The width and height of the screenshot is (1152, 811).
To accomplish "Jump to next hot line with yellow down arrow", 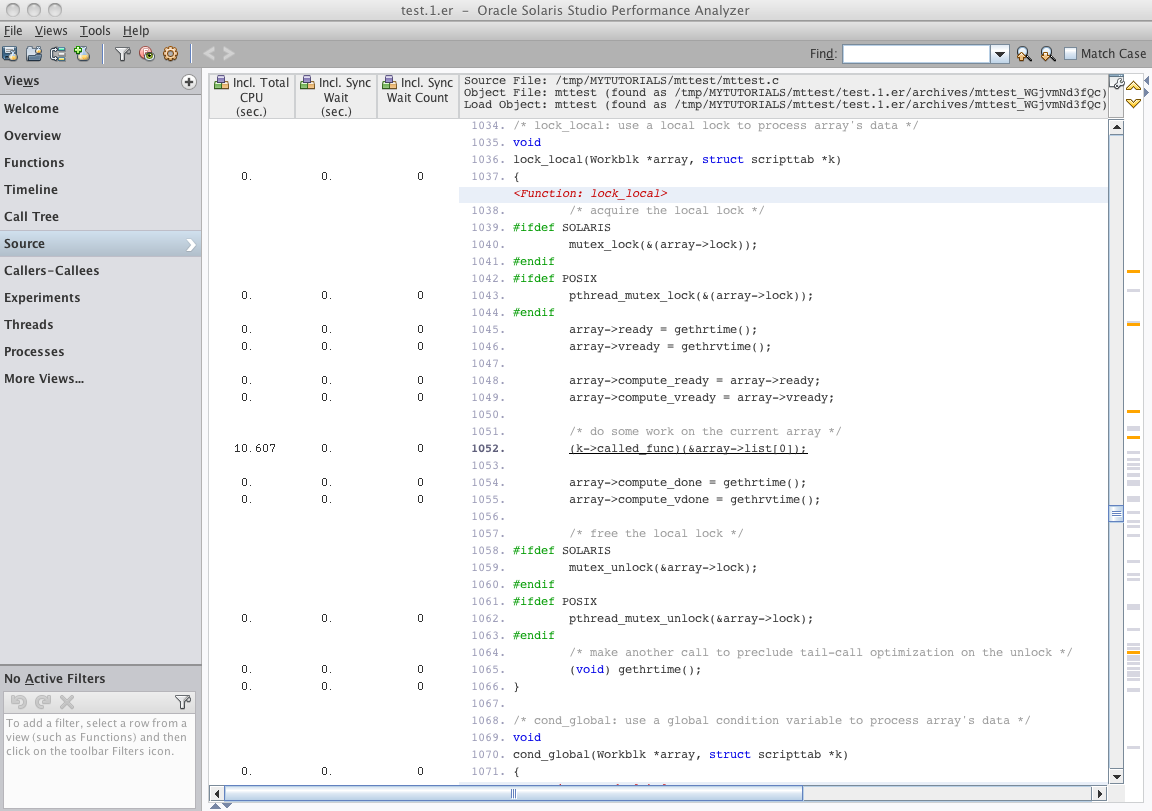I will [1133, 103].
